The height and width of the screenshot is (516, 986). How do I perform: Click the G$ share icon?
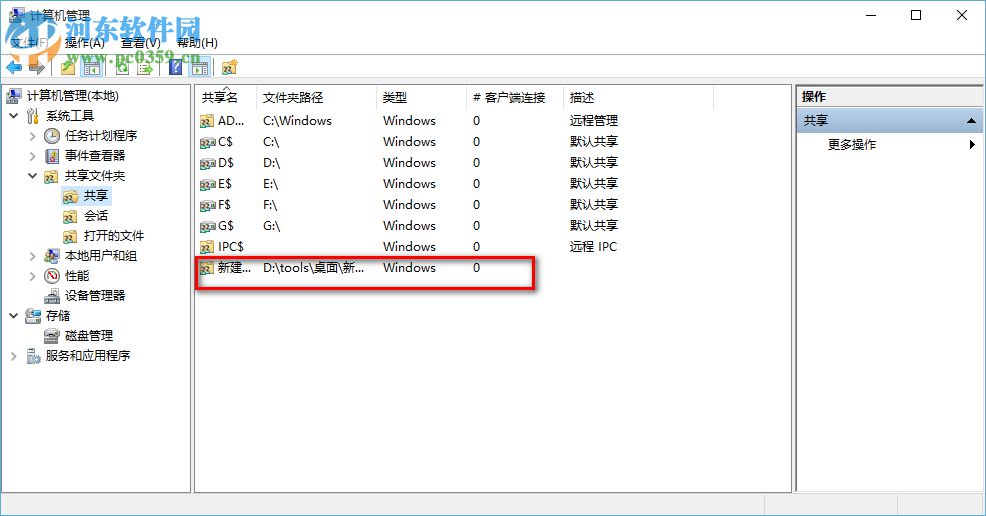208,226
